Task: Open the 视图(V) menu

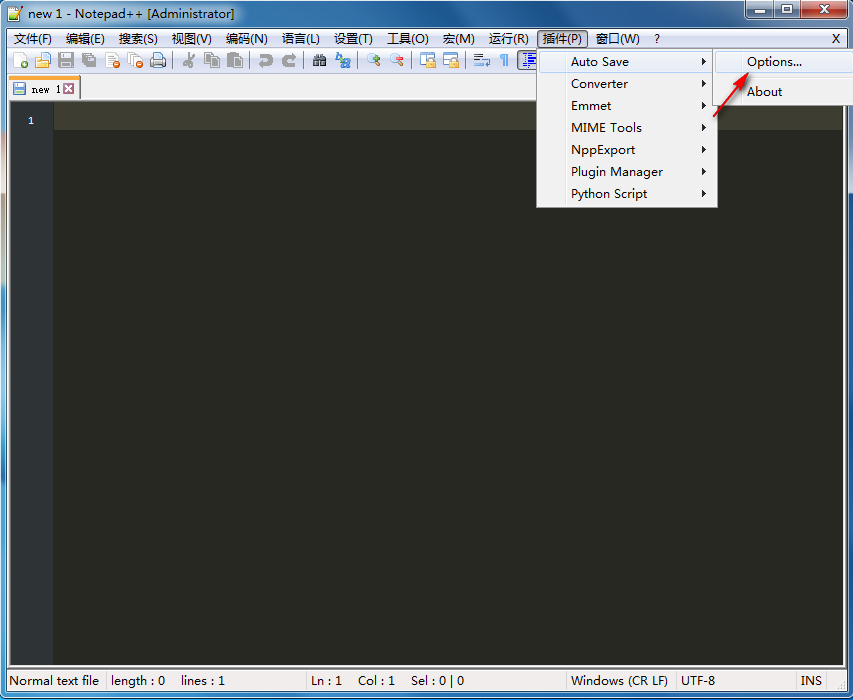Action: pos(191,39)
